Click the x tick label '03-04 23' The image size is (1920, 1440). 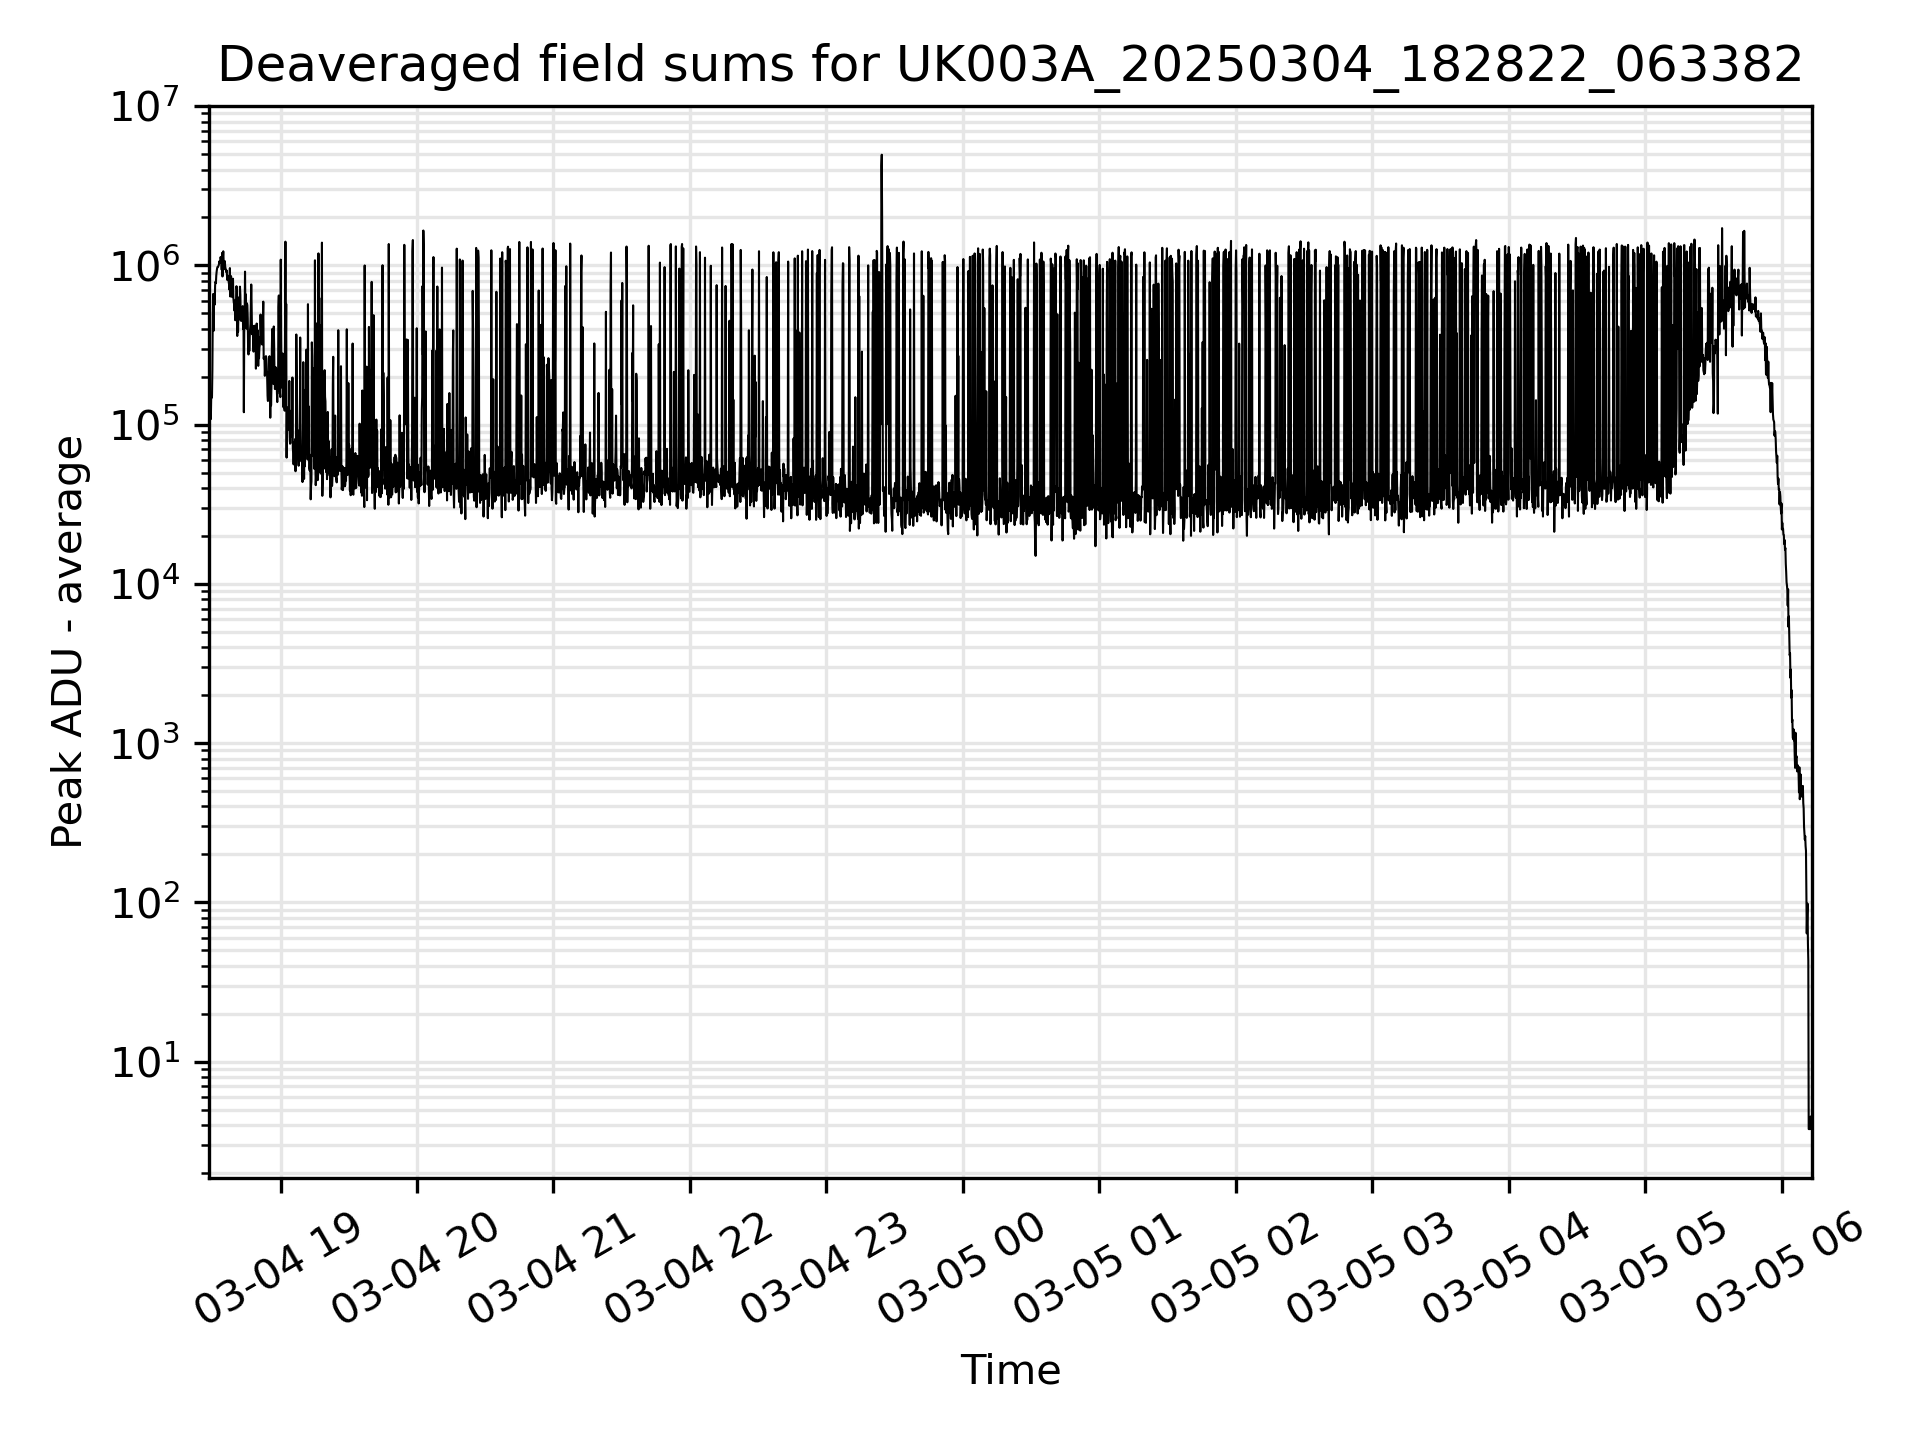pyautogui.click(x=825, y=1269)
